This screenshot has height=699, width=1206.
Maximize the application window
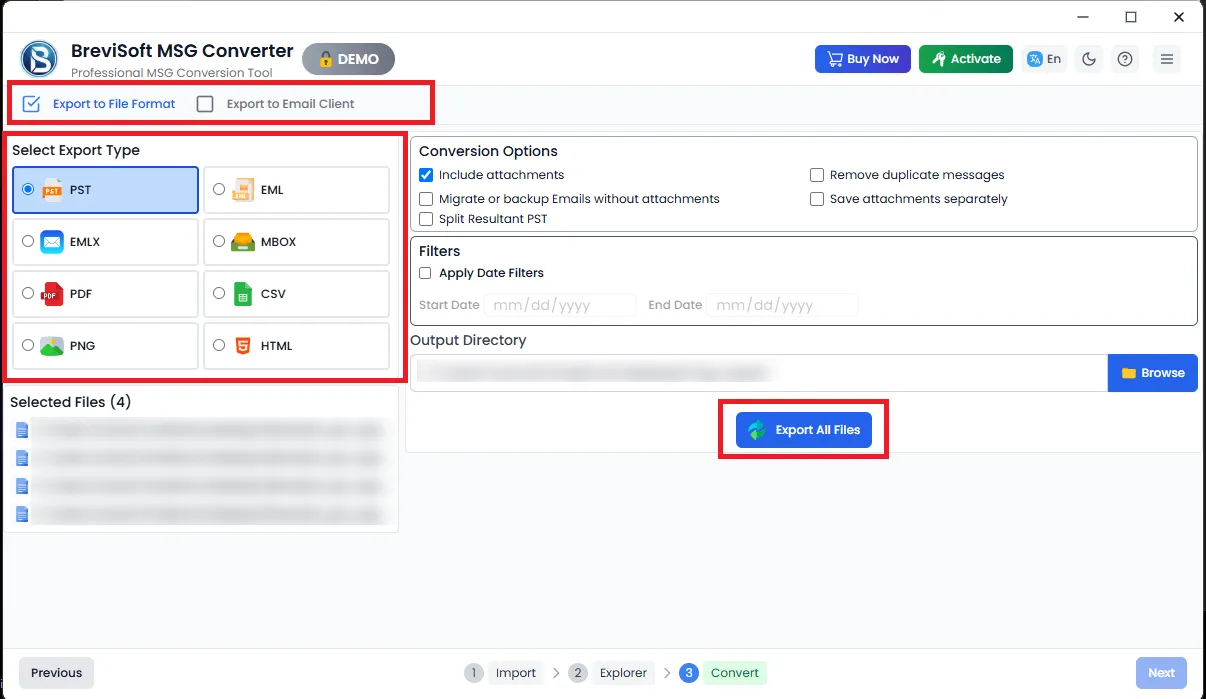[1131, 17]
